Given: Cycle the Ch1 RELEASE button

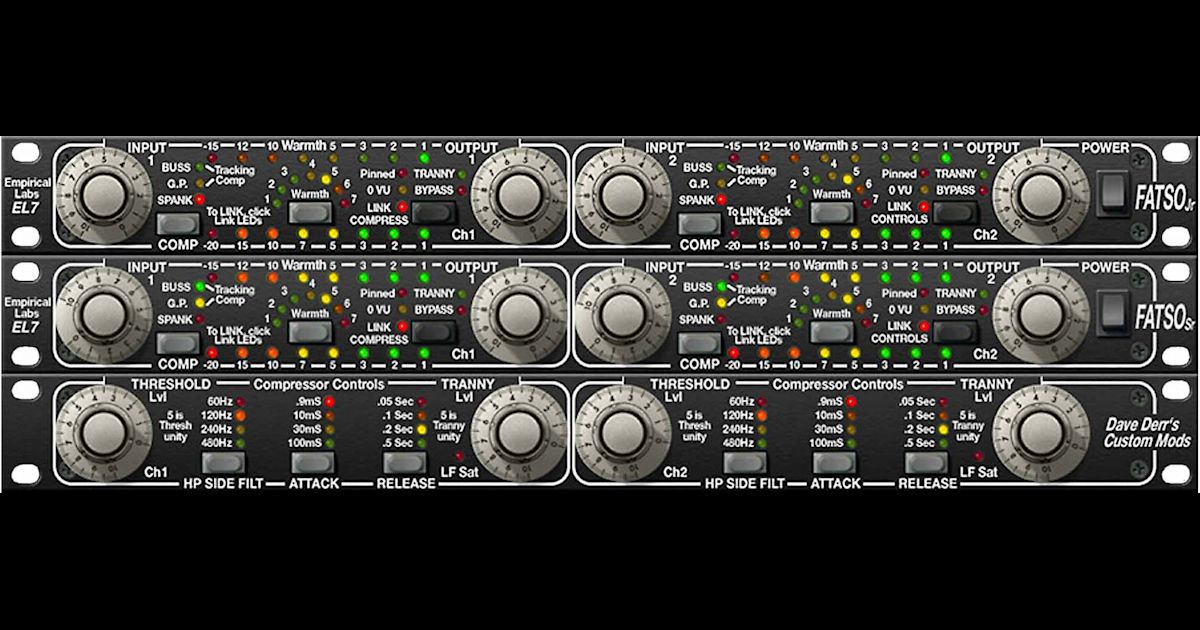Looking at the screenshot, I should 404,463.
